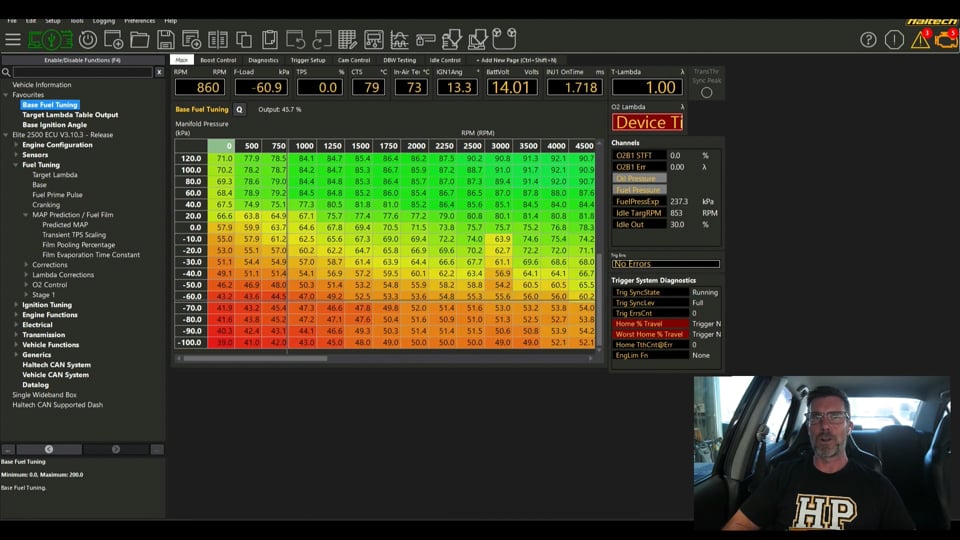
Task: Click the open folder toolbar icon
Action: point(140,40)
